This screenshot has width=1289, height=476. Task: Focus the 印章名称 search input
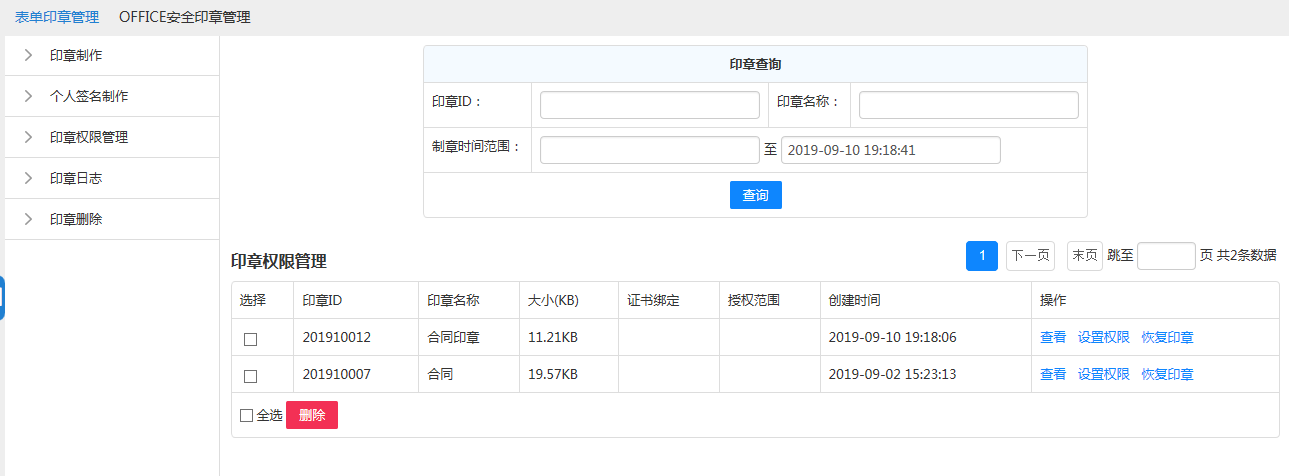point(968,105)
